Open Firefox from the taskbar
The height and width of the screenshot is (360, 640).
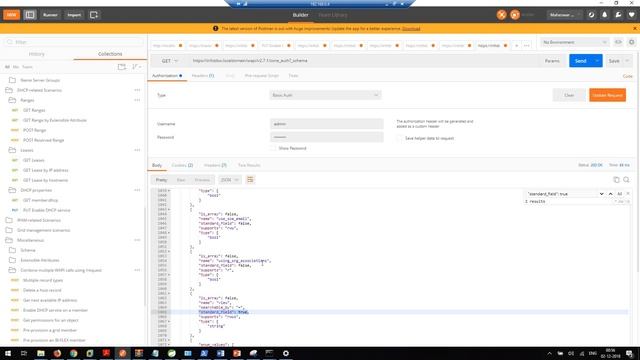tap(57, 353)
